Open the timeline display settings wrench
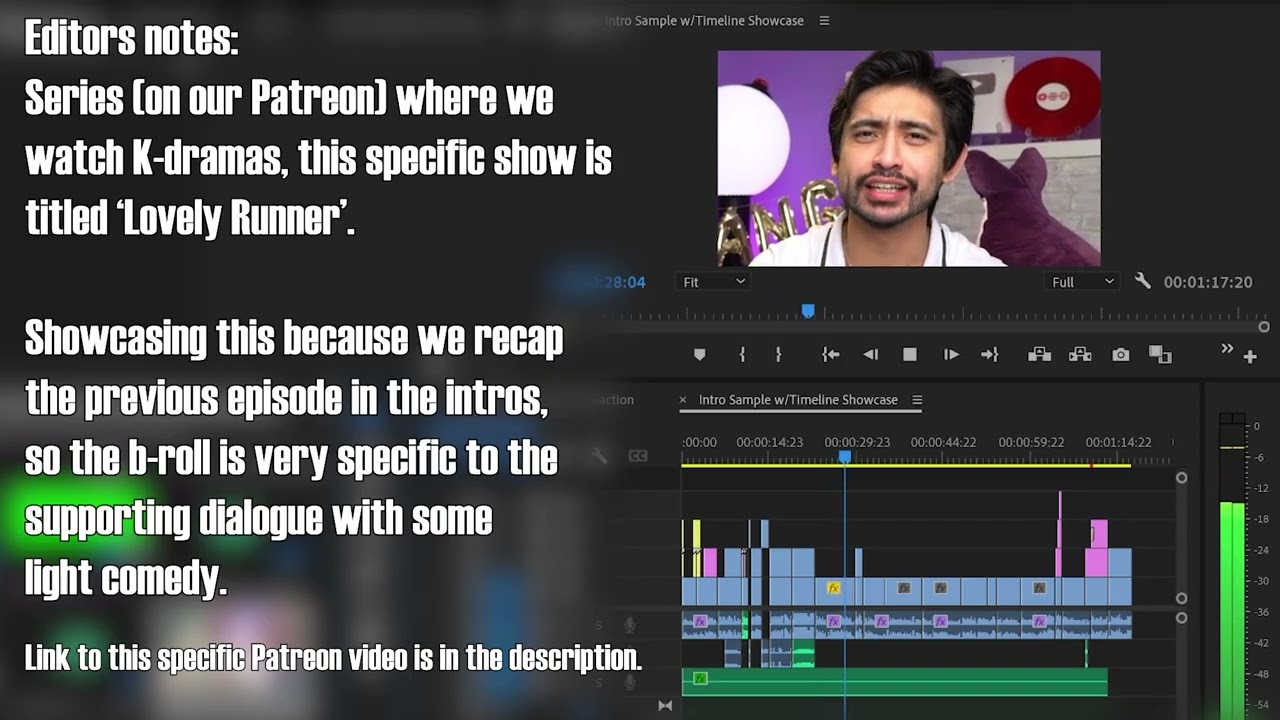Screen dimensions: 1280x720 (600, 456)
